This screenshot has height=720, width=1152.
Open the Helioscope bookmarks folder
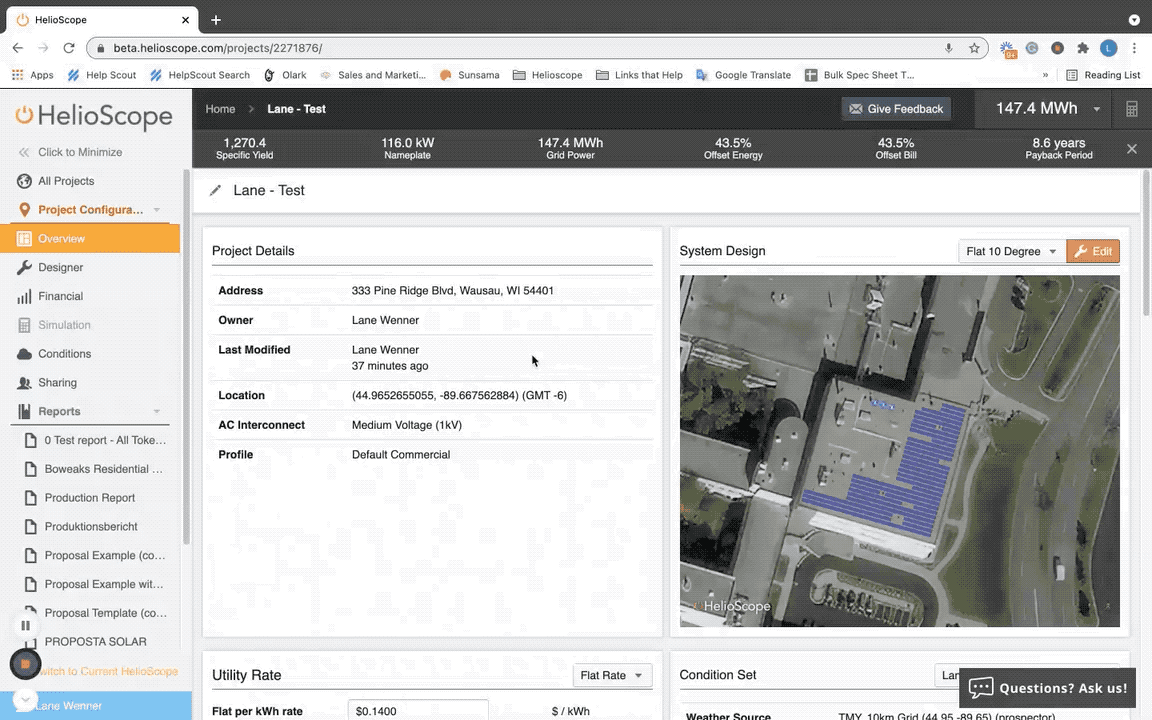(547, 75)
